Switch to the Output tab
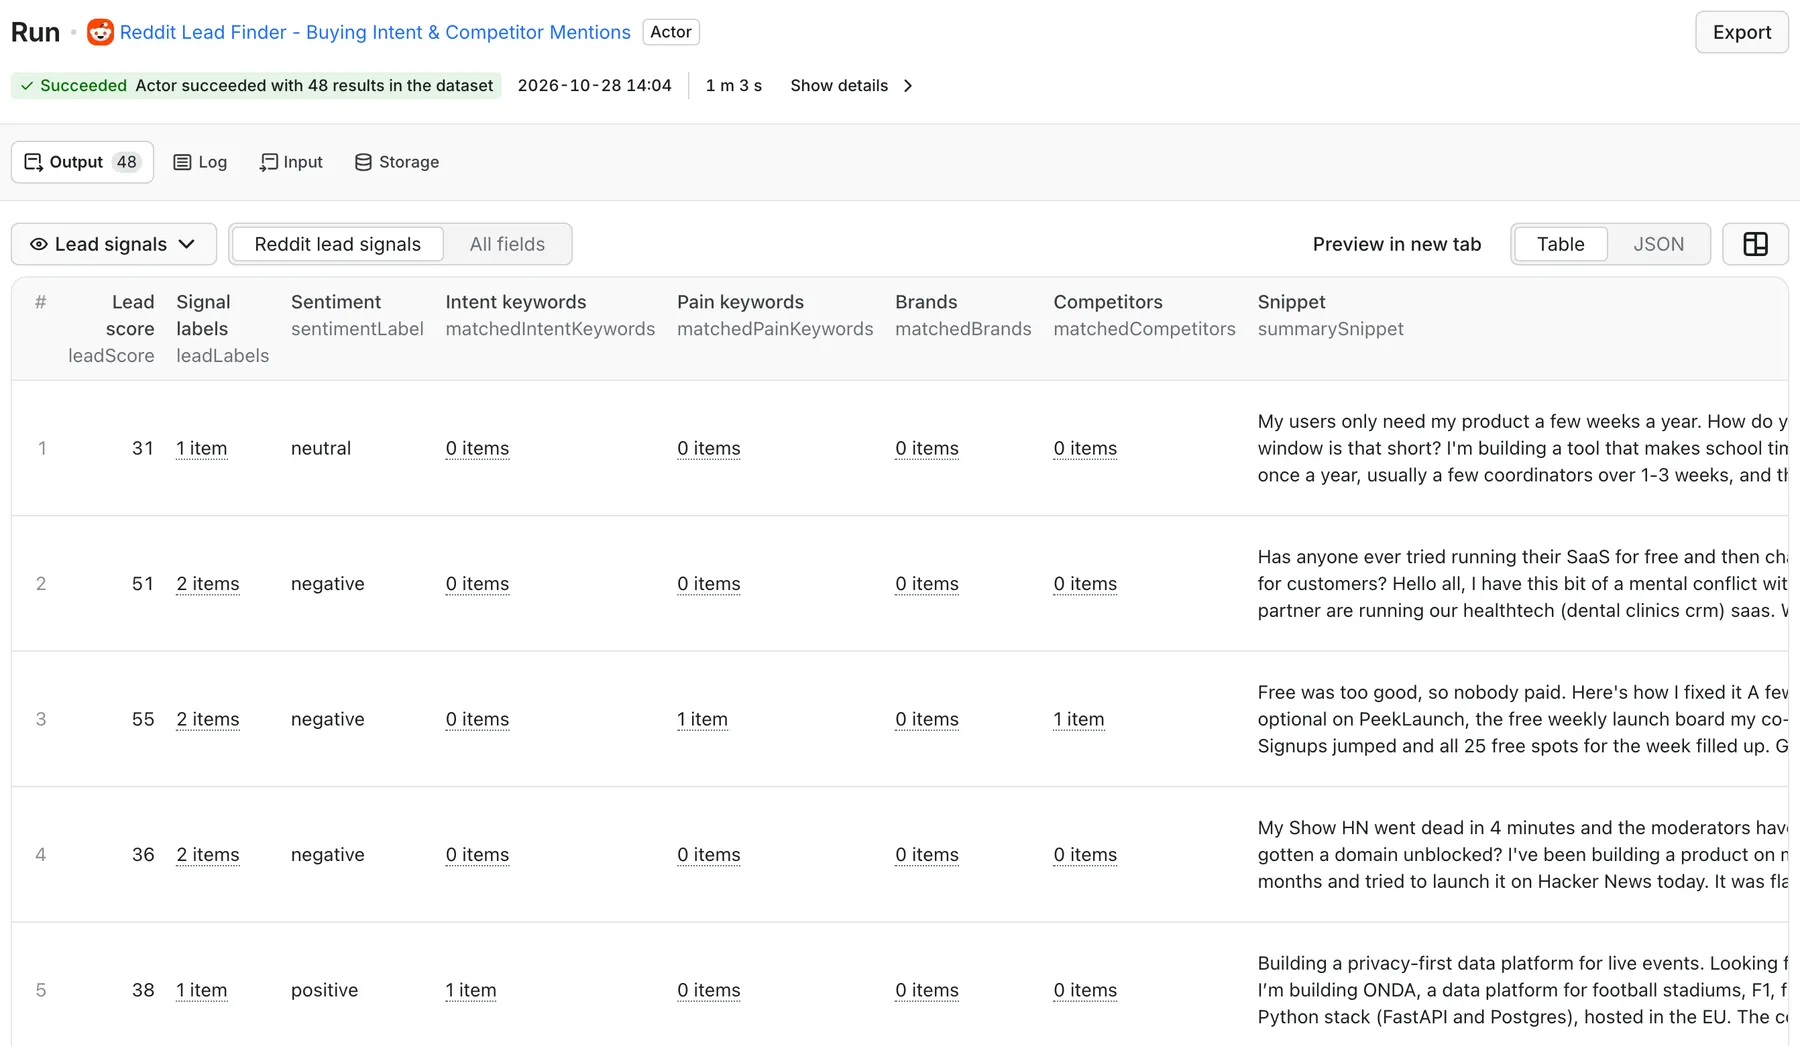This screenshot has height=1046, width=1800. click(82, 162)
